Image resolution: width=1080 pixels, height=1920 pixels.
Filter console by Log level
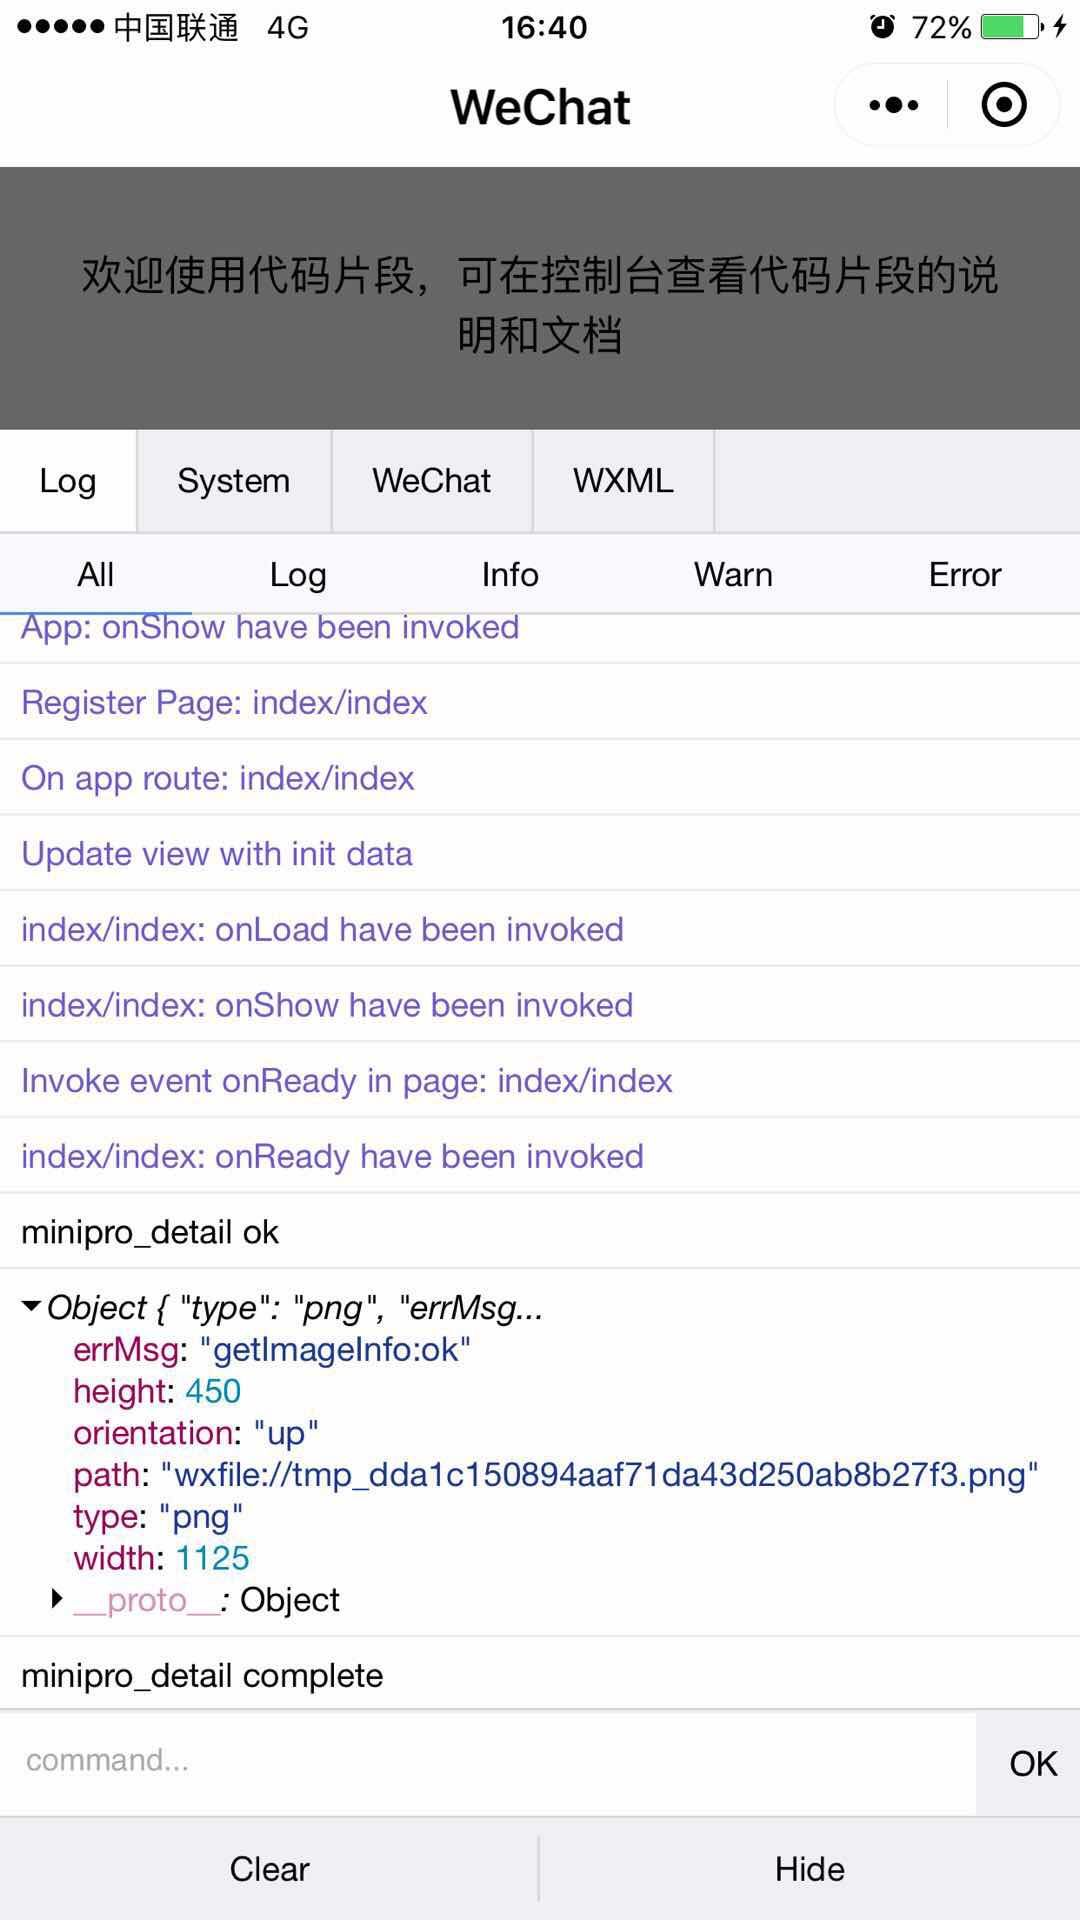[x=298, y=575]
